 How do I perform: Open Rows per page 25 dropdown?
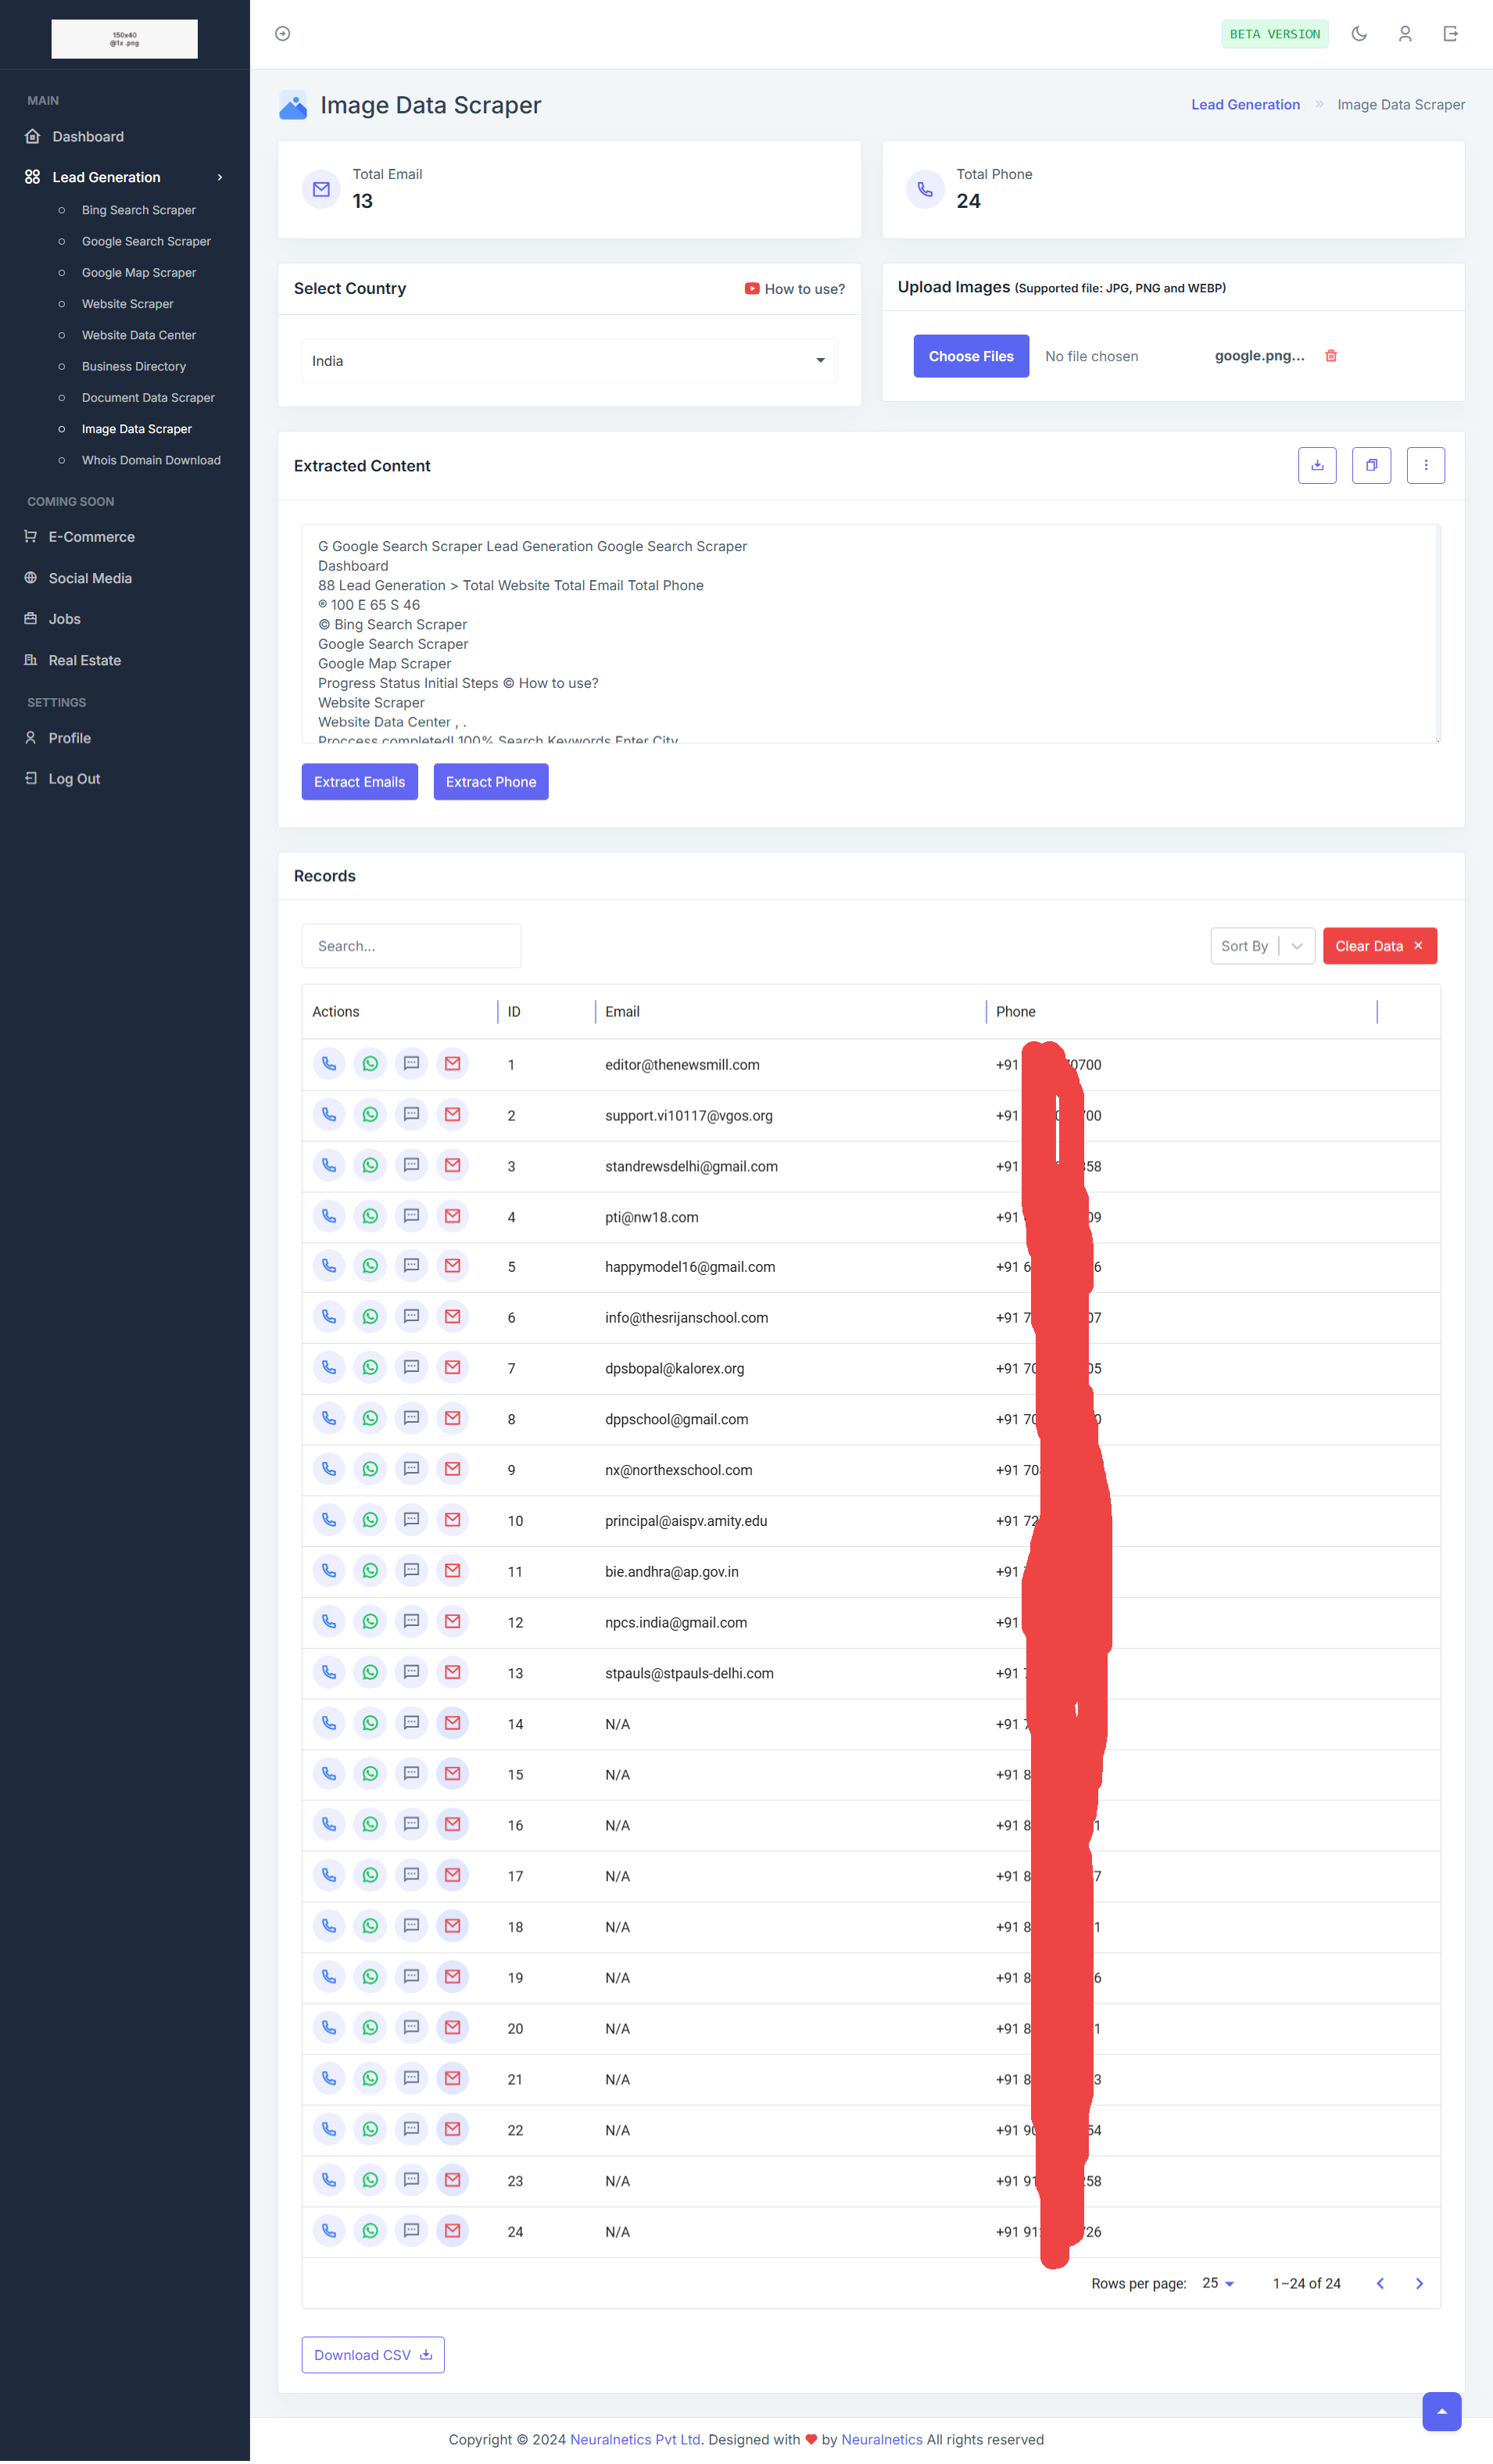click(1218, 2284)
